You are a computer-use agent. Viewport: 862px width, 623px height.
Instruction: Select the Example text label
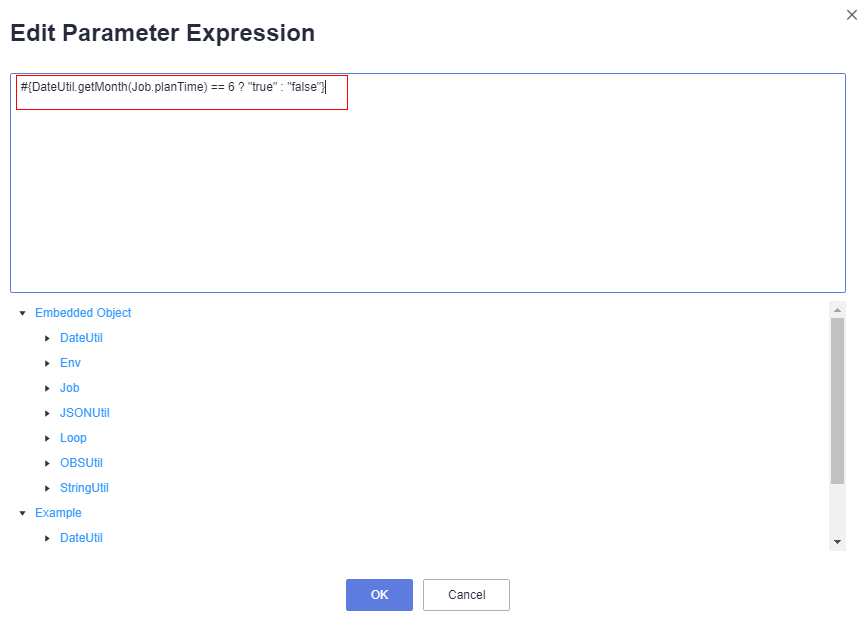coord(58,513)
